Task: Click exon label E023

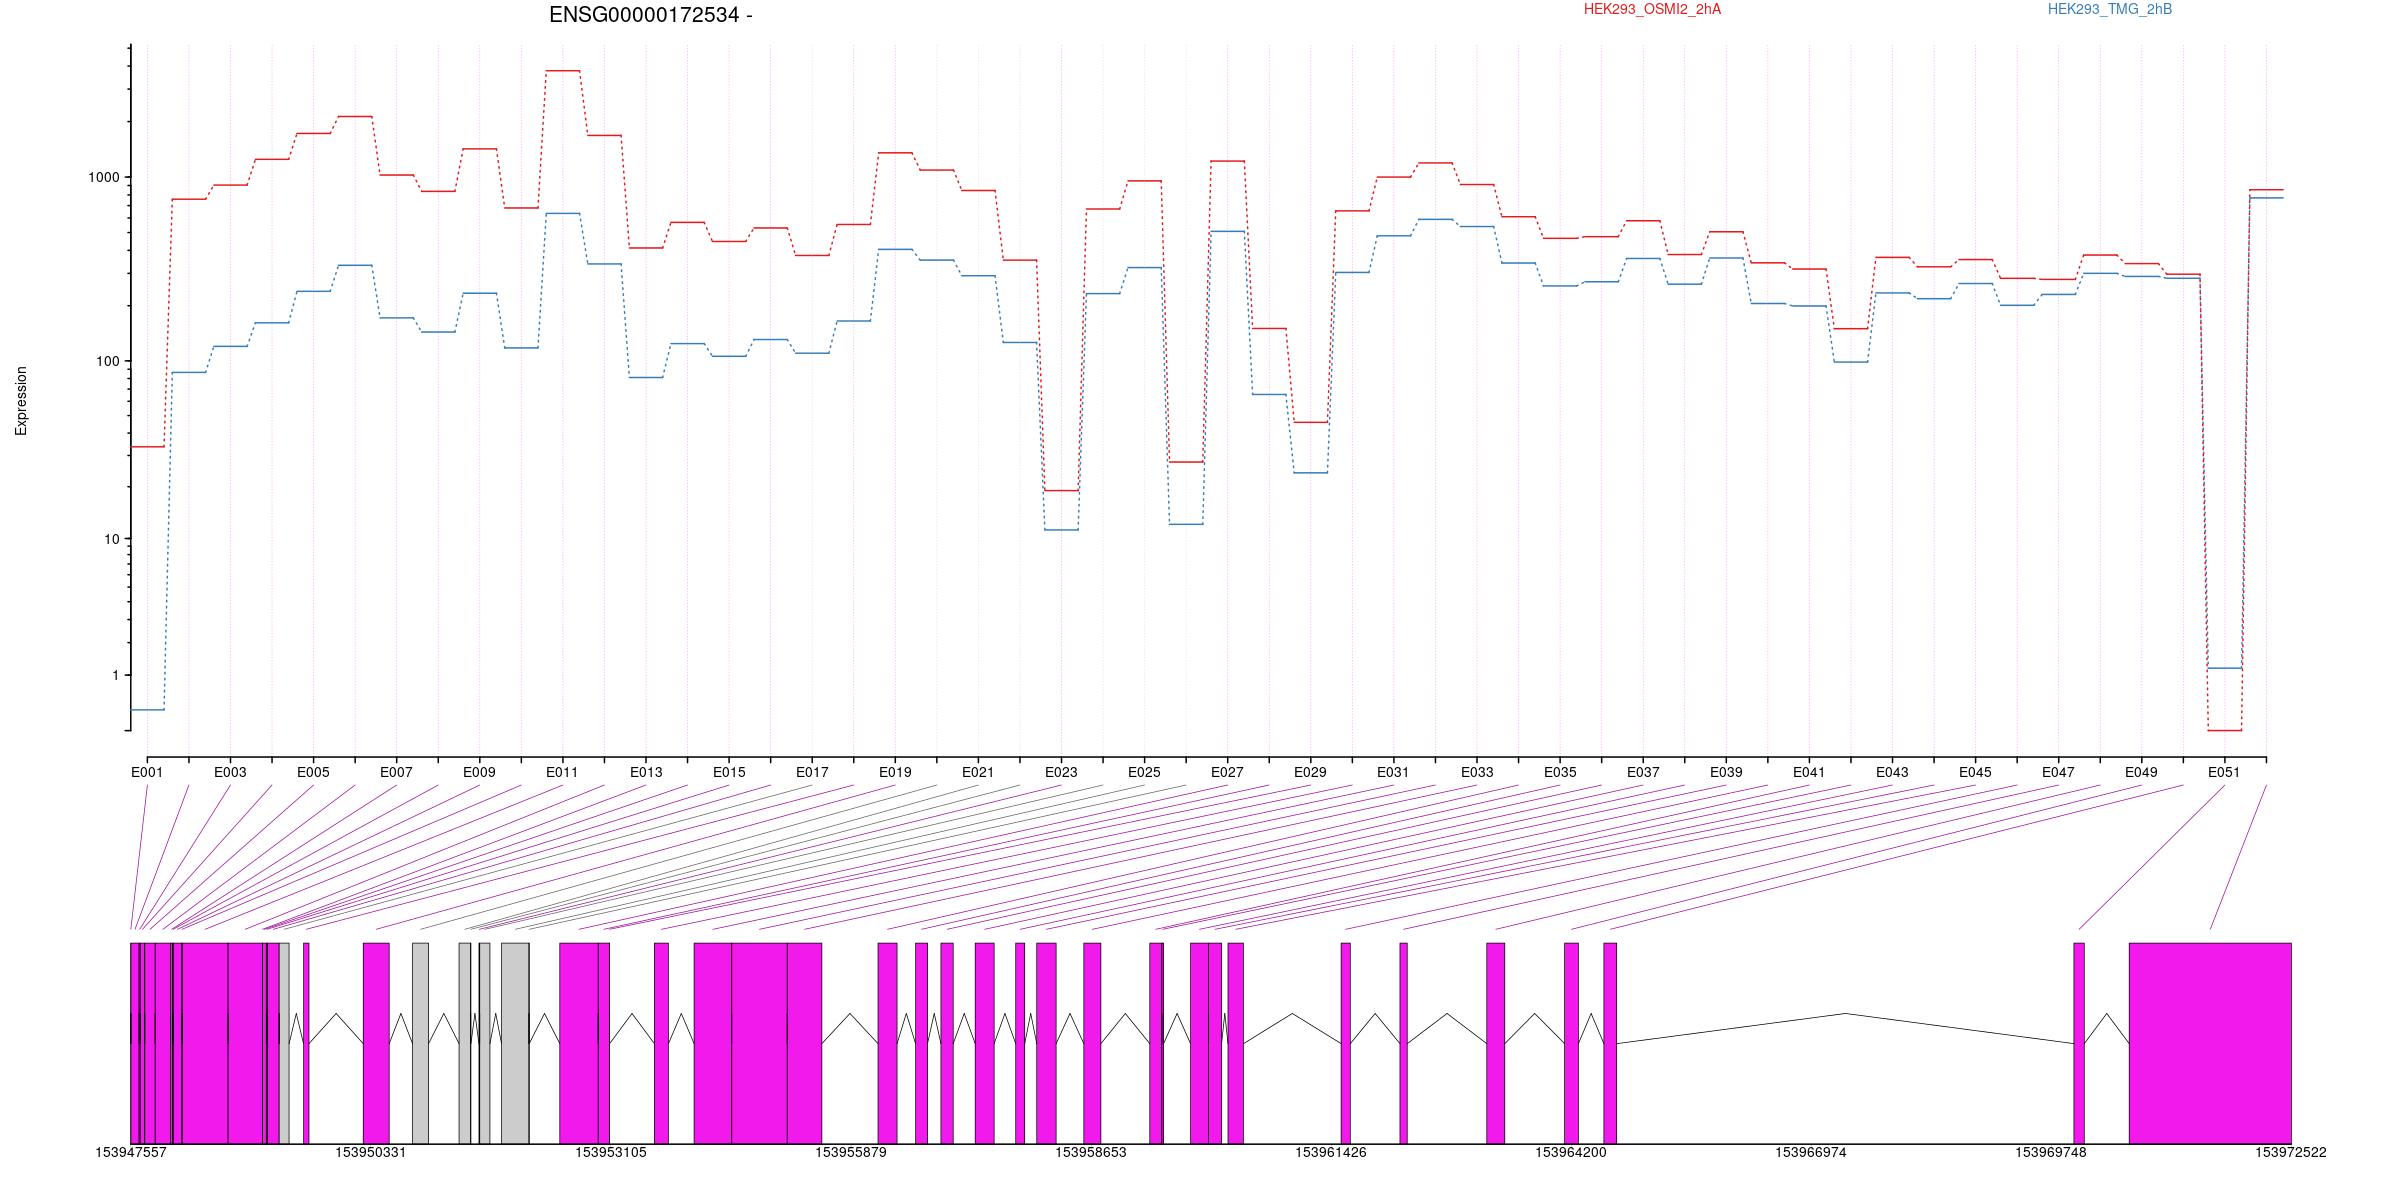Action: [x=1061, y=772]
